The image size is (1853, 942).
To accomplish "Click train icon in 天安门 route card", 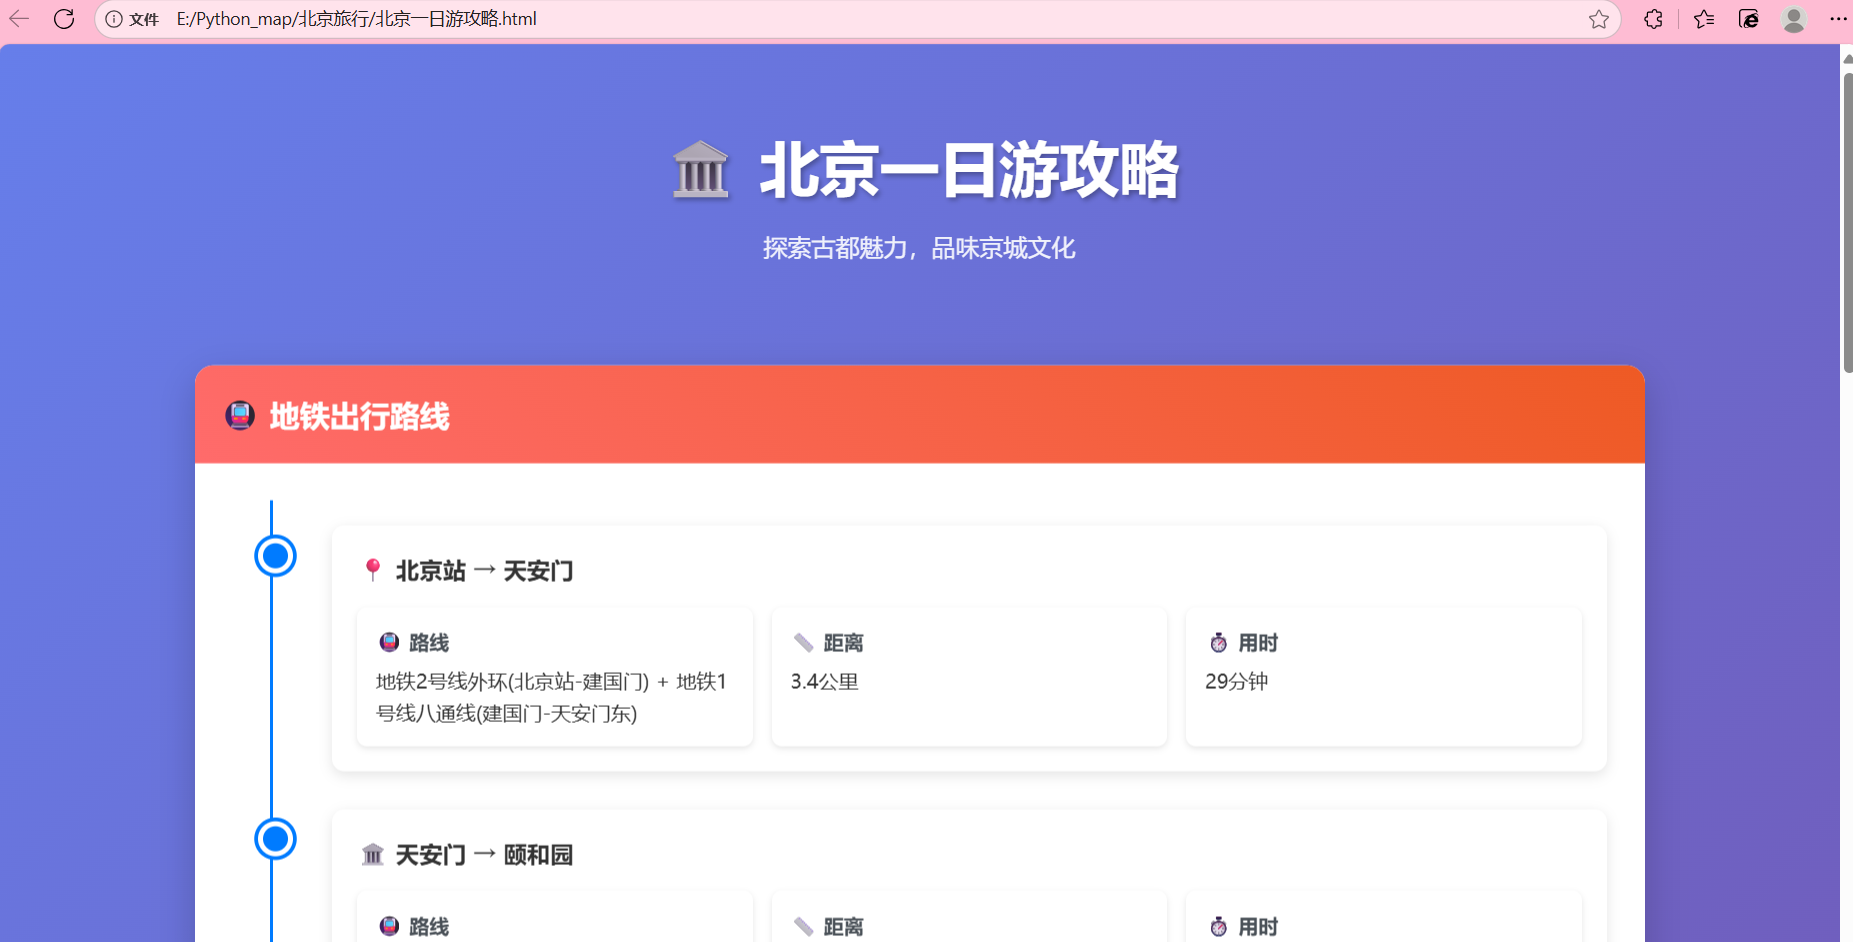I will (x=389, y=926).
